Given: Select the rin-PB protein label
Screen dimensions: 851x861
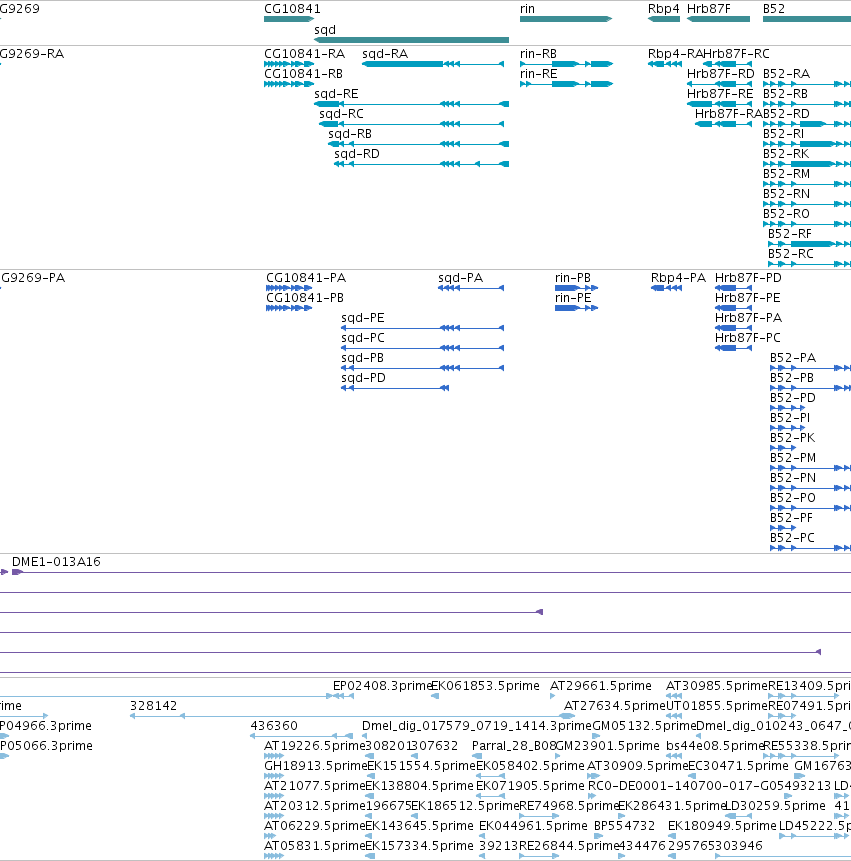Looking at the screenshot, I should tap(573, 278).
